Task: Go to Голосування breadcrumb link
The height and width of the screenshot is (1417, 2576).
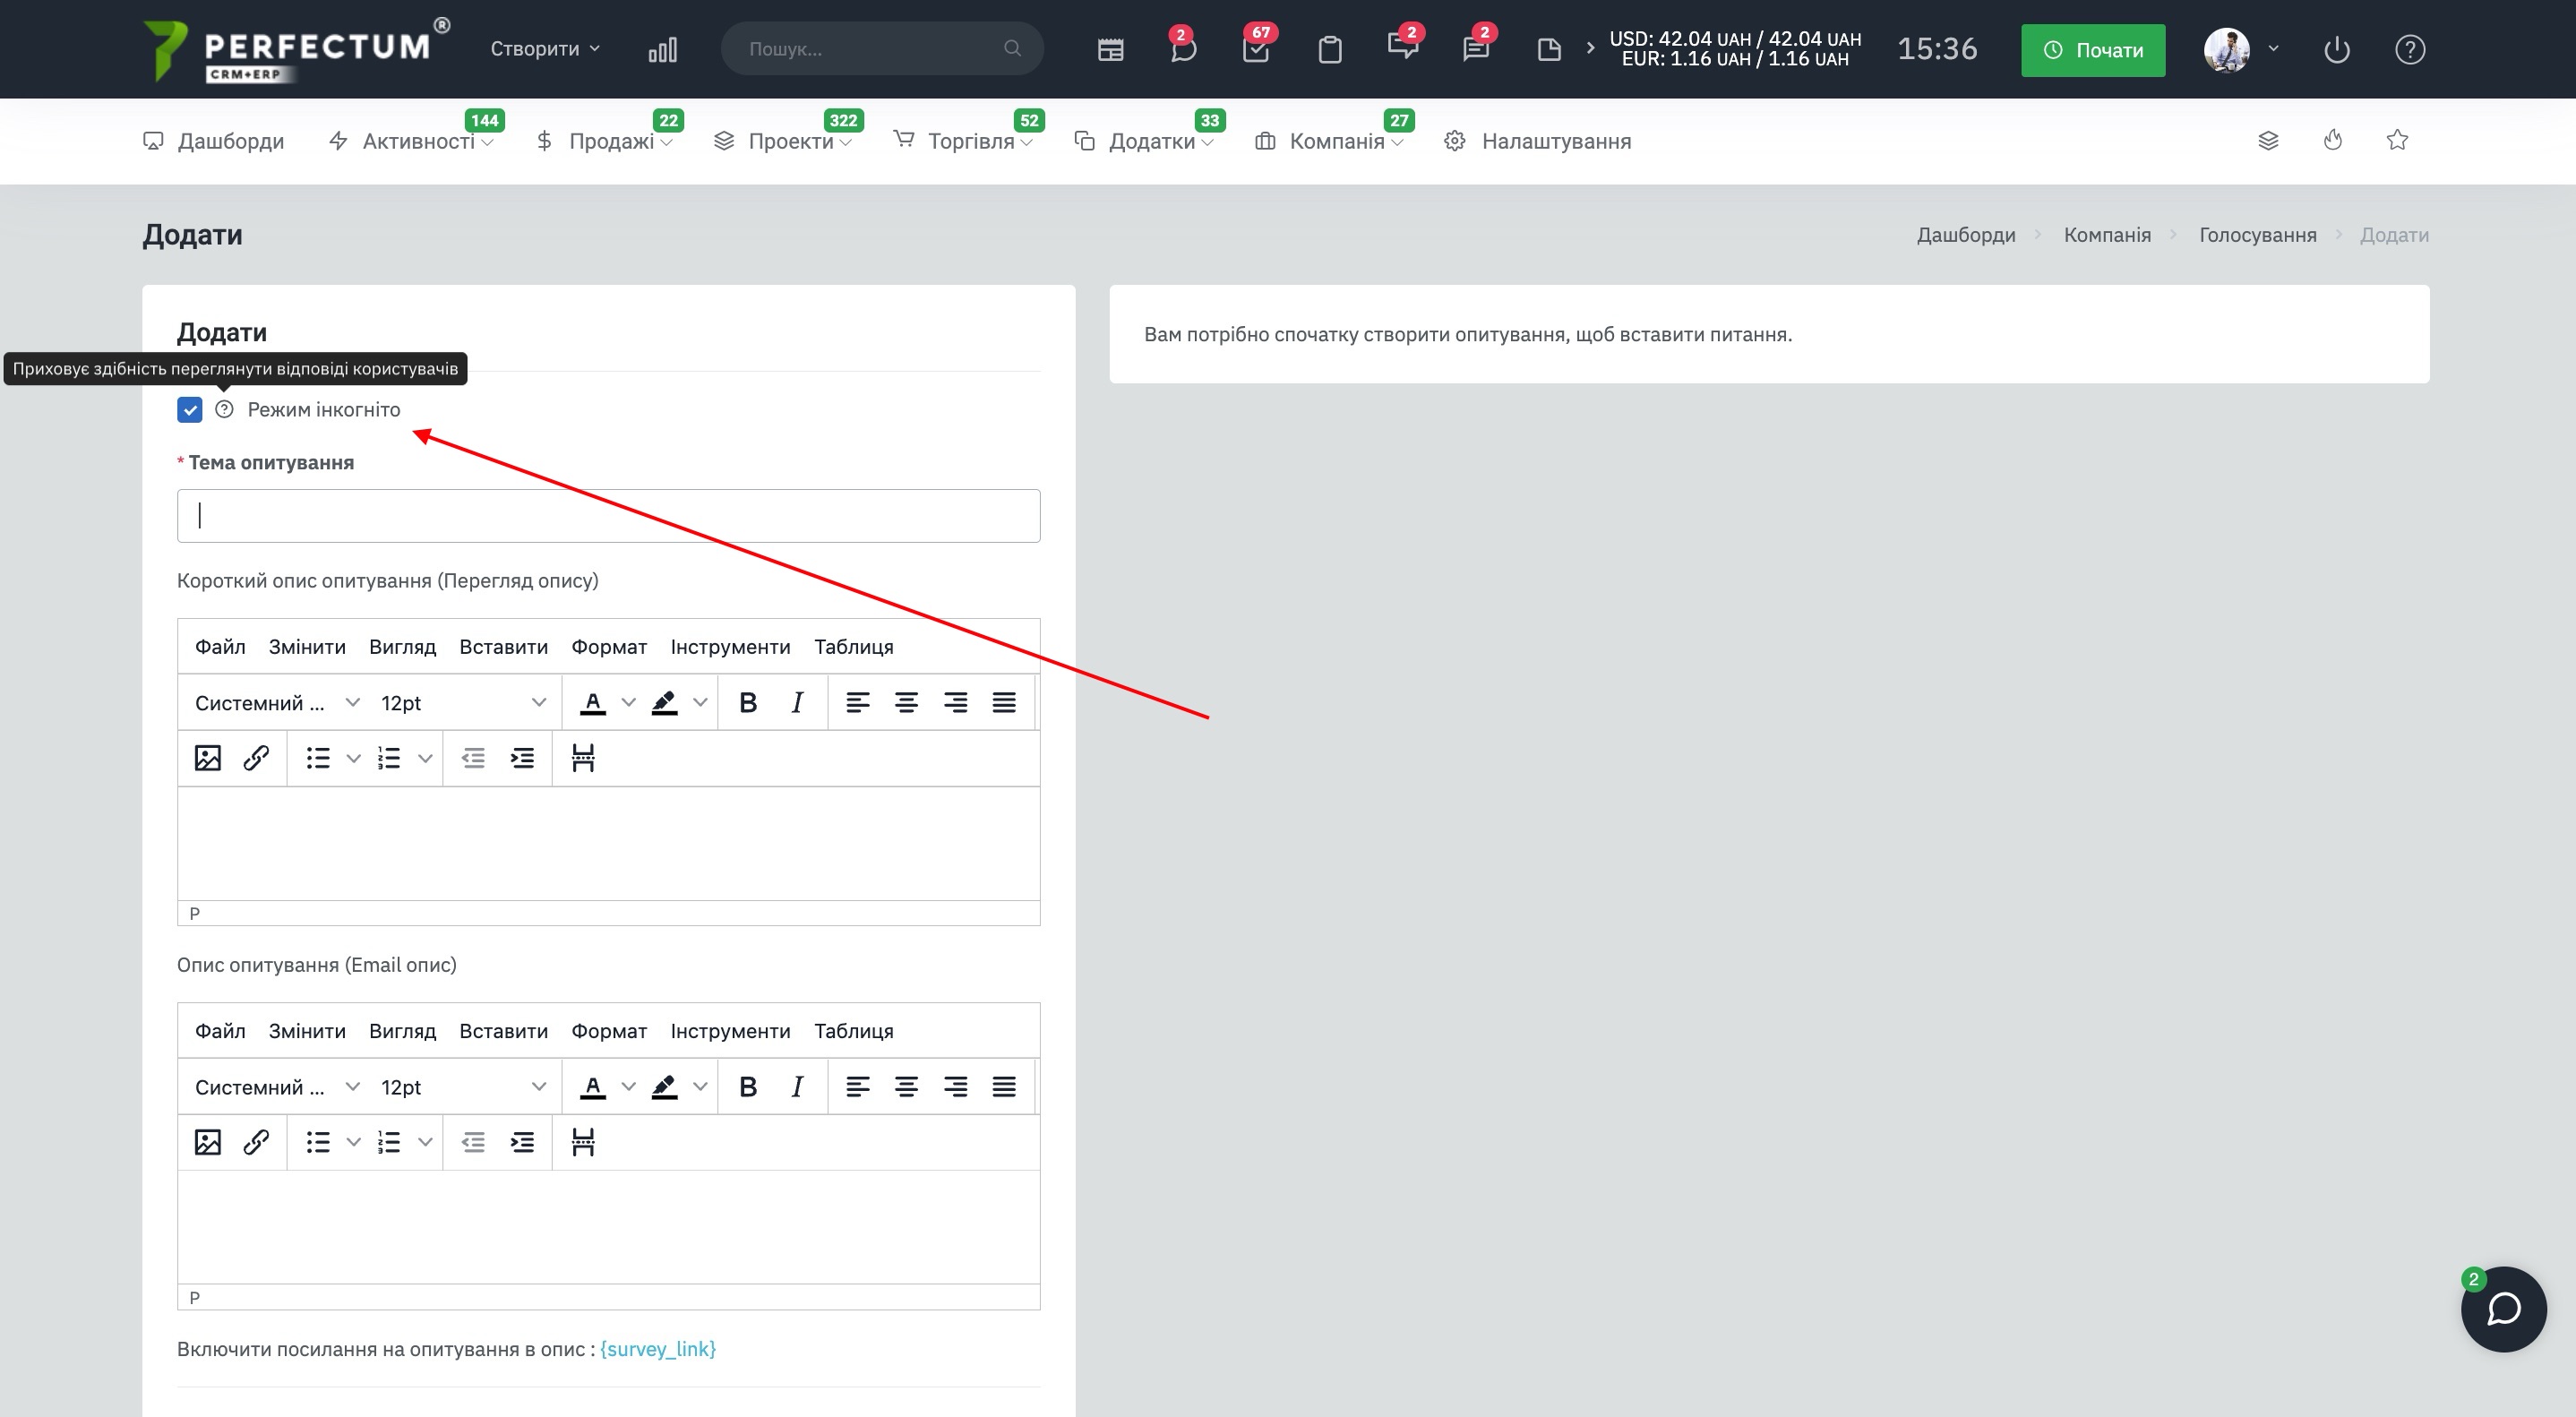Action: coord(2257,235)
